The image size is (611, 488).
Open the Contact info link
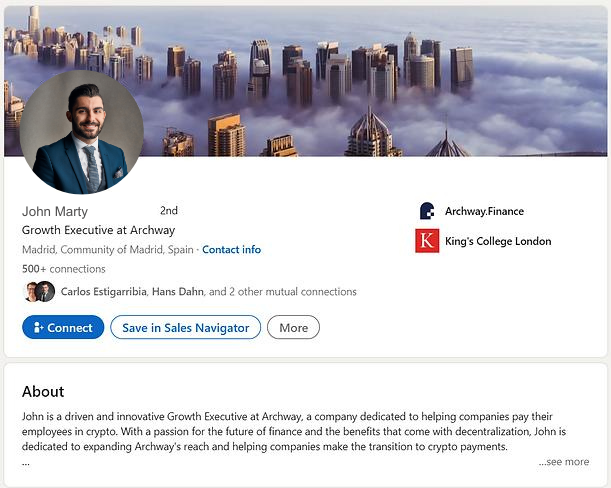coord(231,249)
